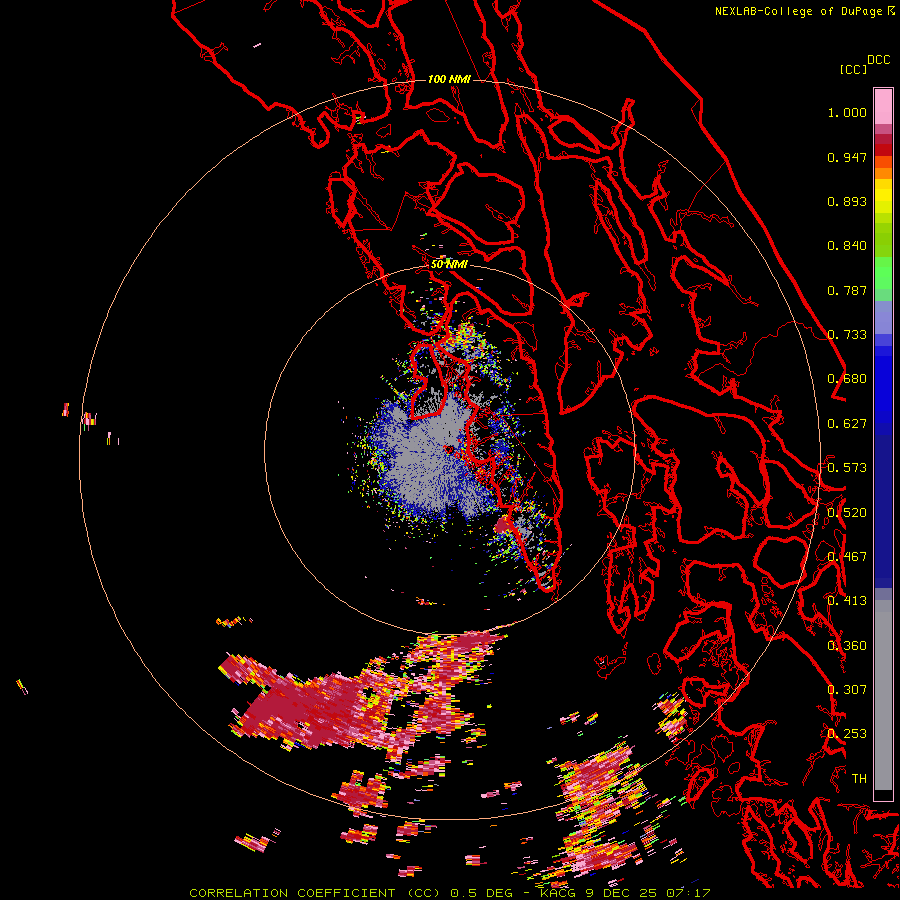Screen dimensions: 900x900
Task: Click the 0.627 color scale value
Action: [847, 424]
